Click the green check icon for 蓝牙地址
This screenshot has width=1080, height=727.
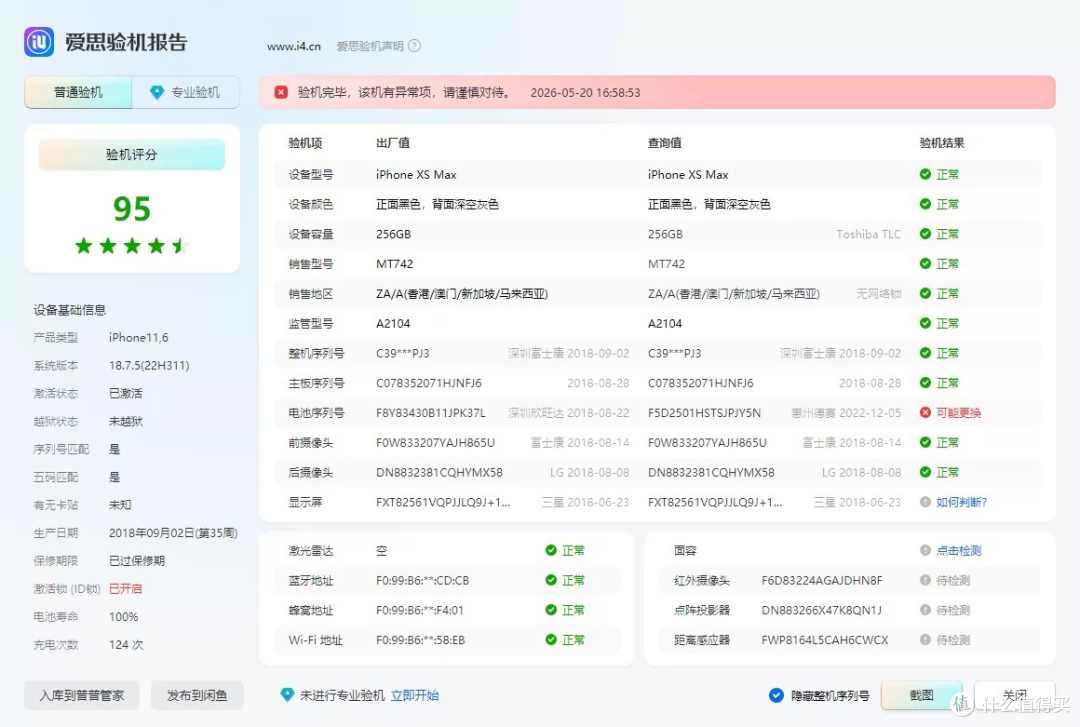point(550,580)
